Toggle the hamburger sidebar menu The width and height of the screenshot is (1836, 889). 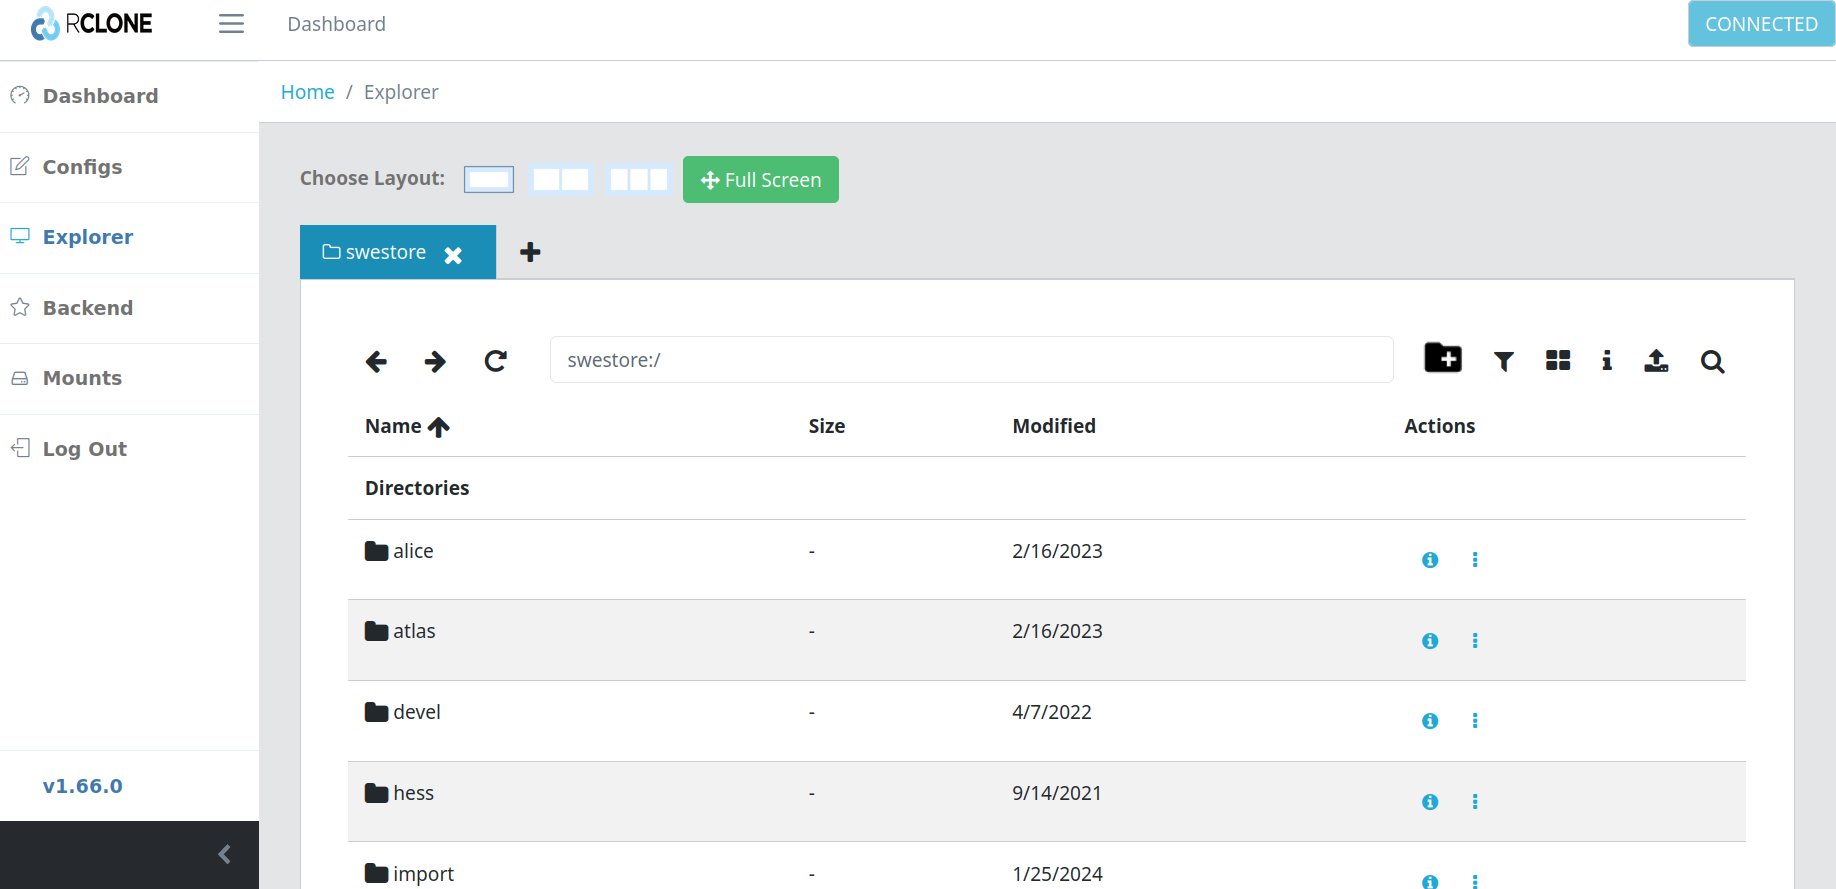pos(231,24)
